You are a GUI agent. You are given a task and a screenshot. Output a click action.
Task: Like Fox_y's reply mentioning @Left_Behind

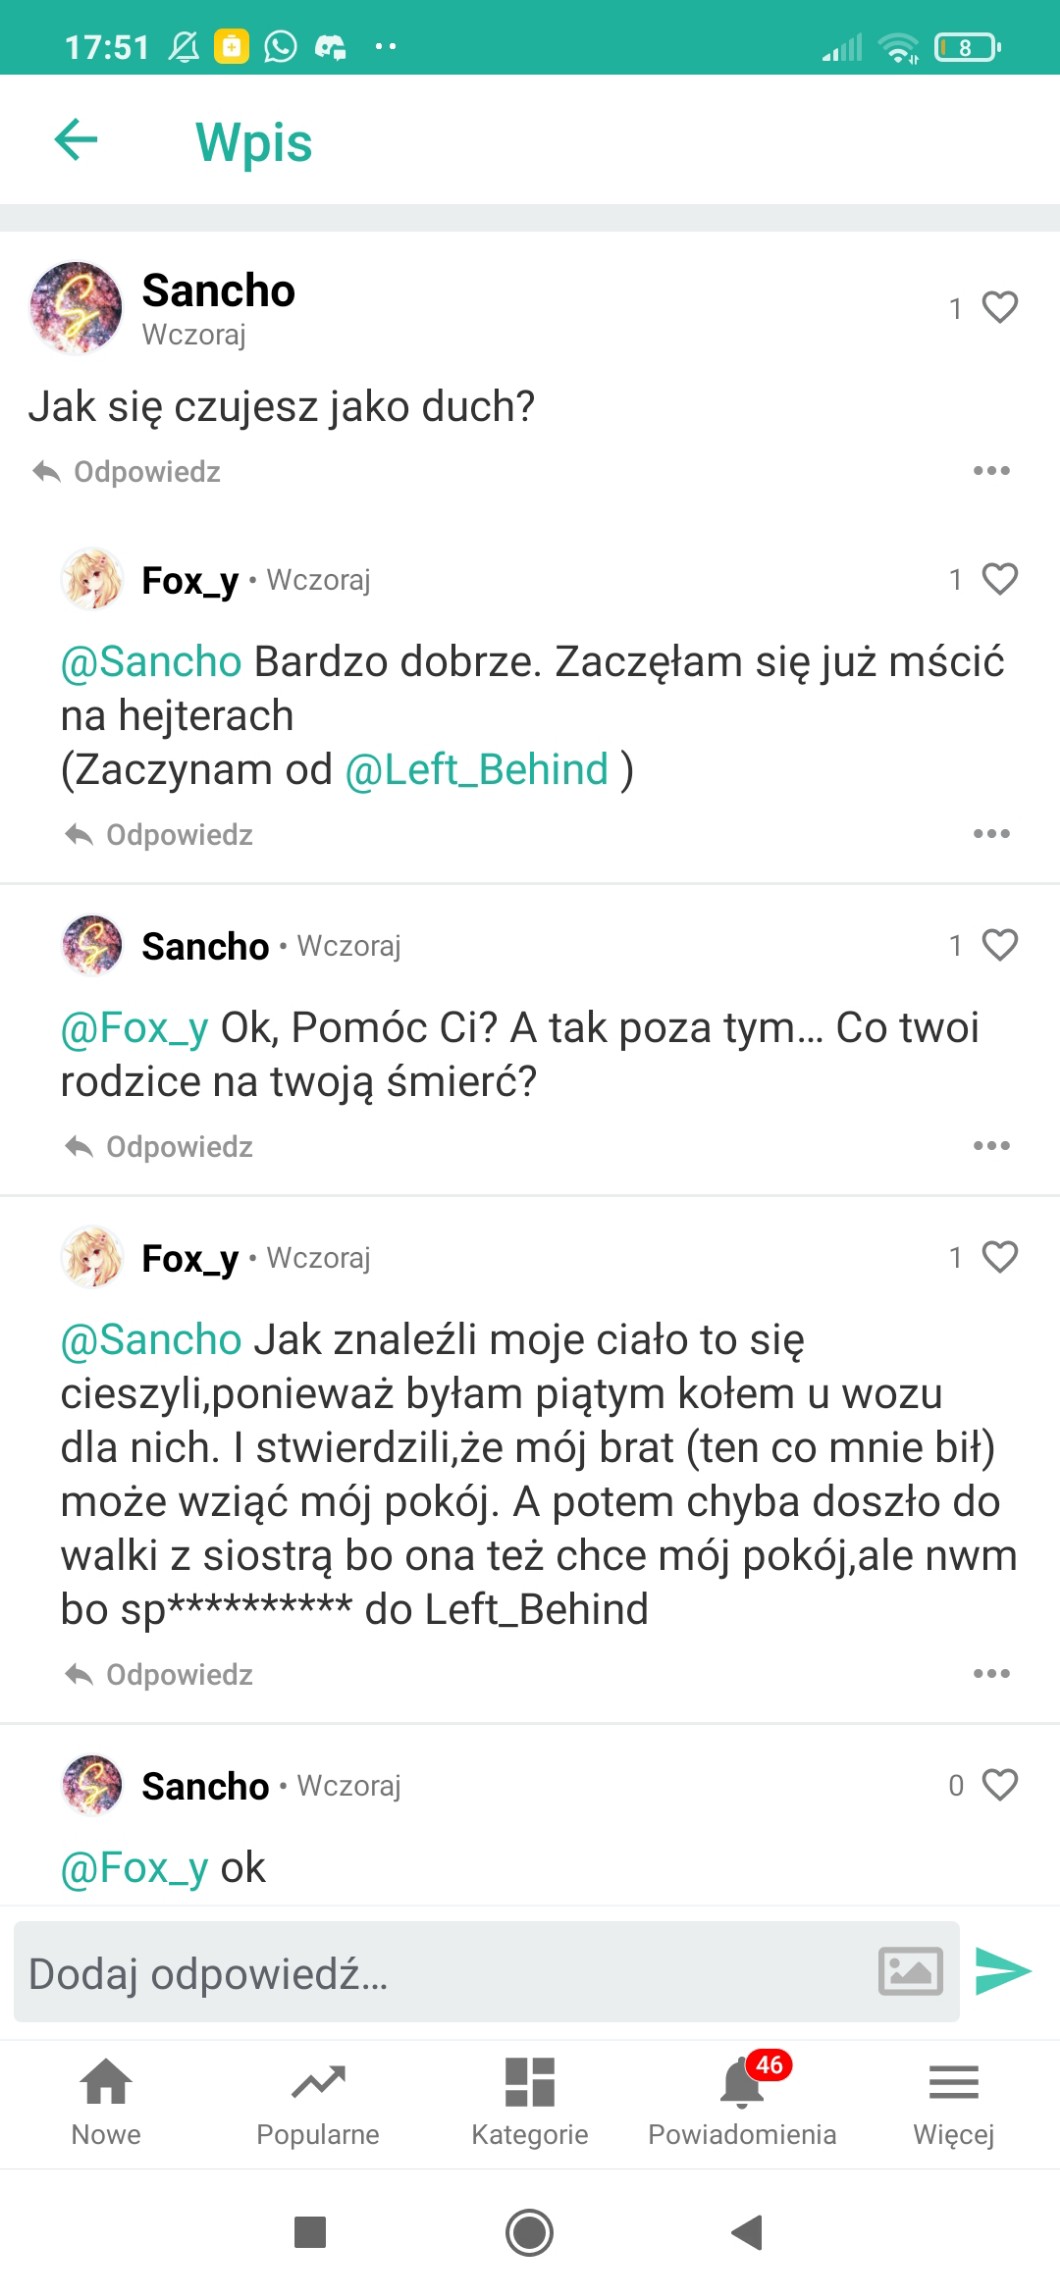click(999, 579)
